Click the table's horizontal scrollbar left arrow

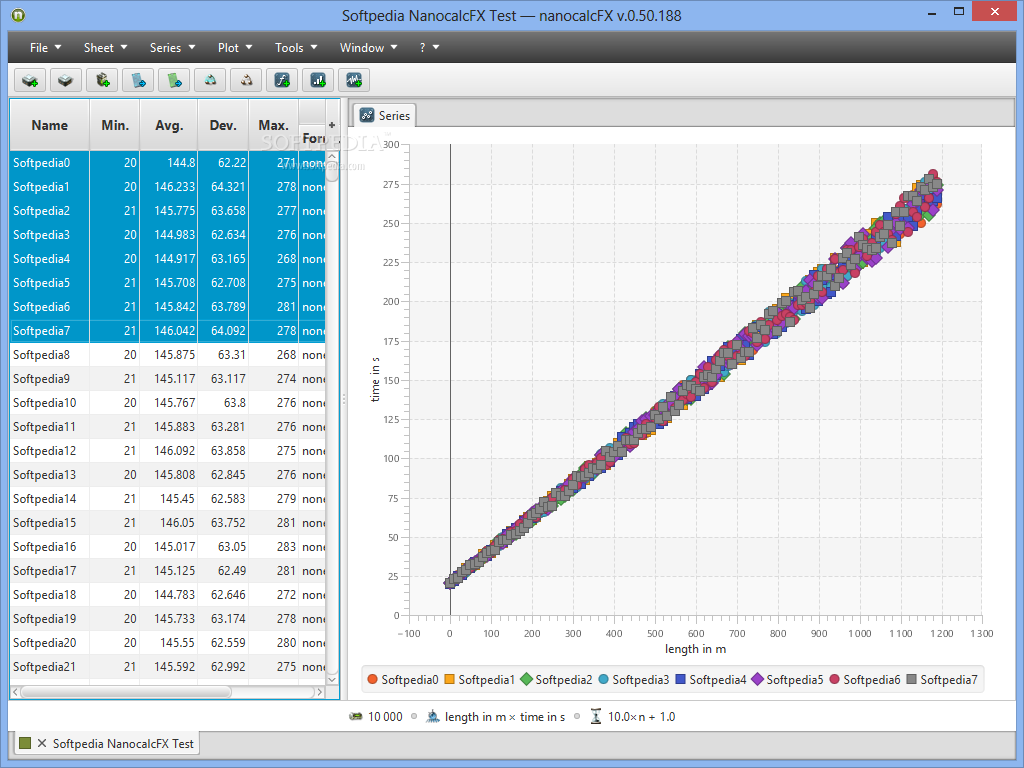[16, 692]
